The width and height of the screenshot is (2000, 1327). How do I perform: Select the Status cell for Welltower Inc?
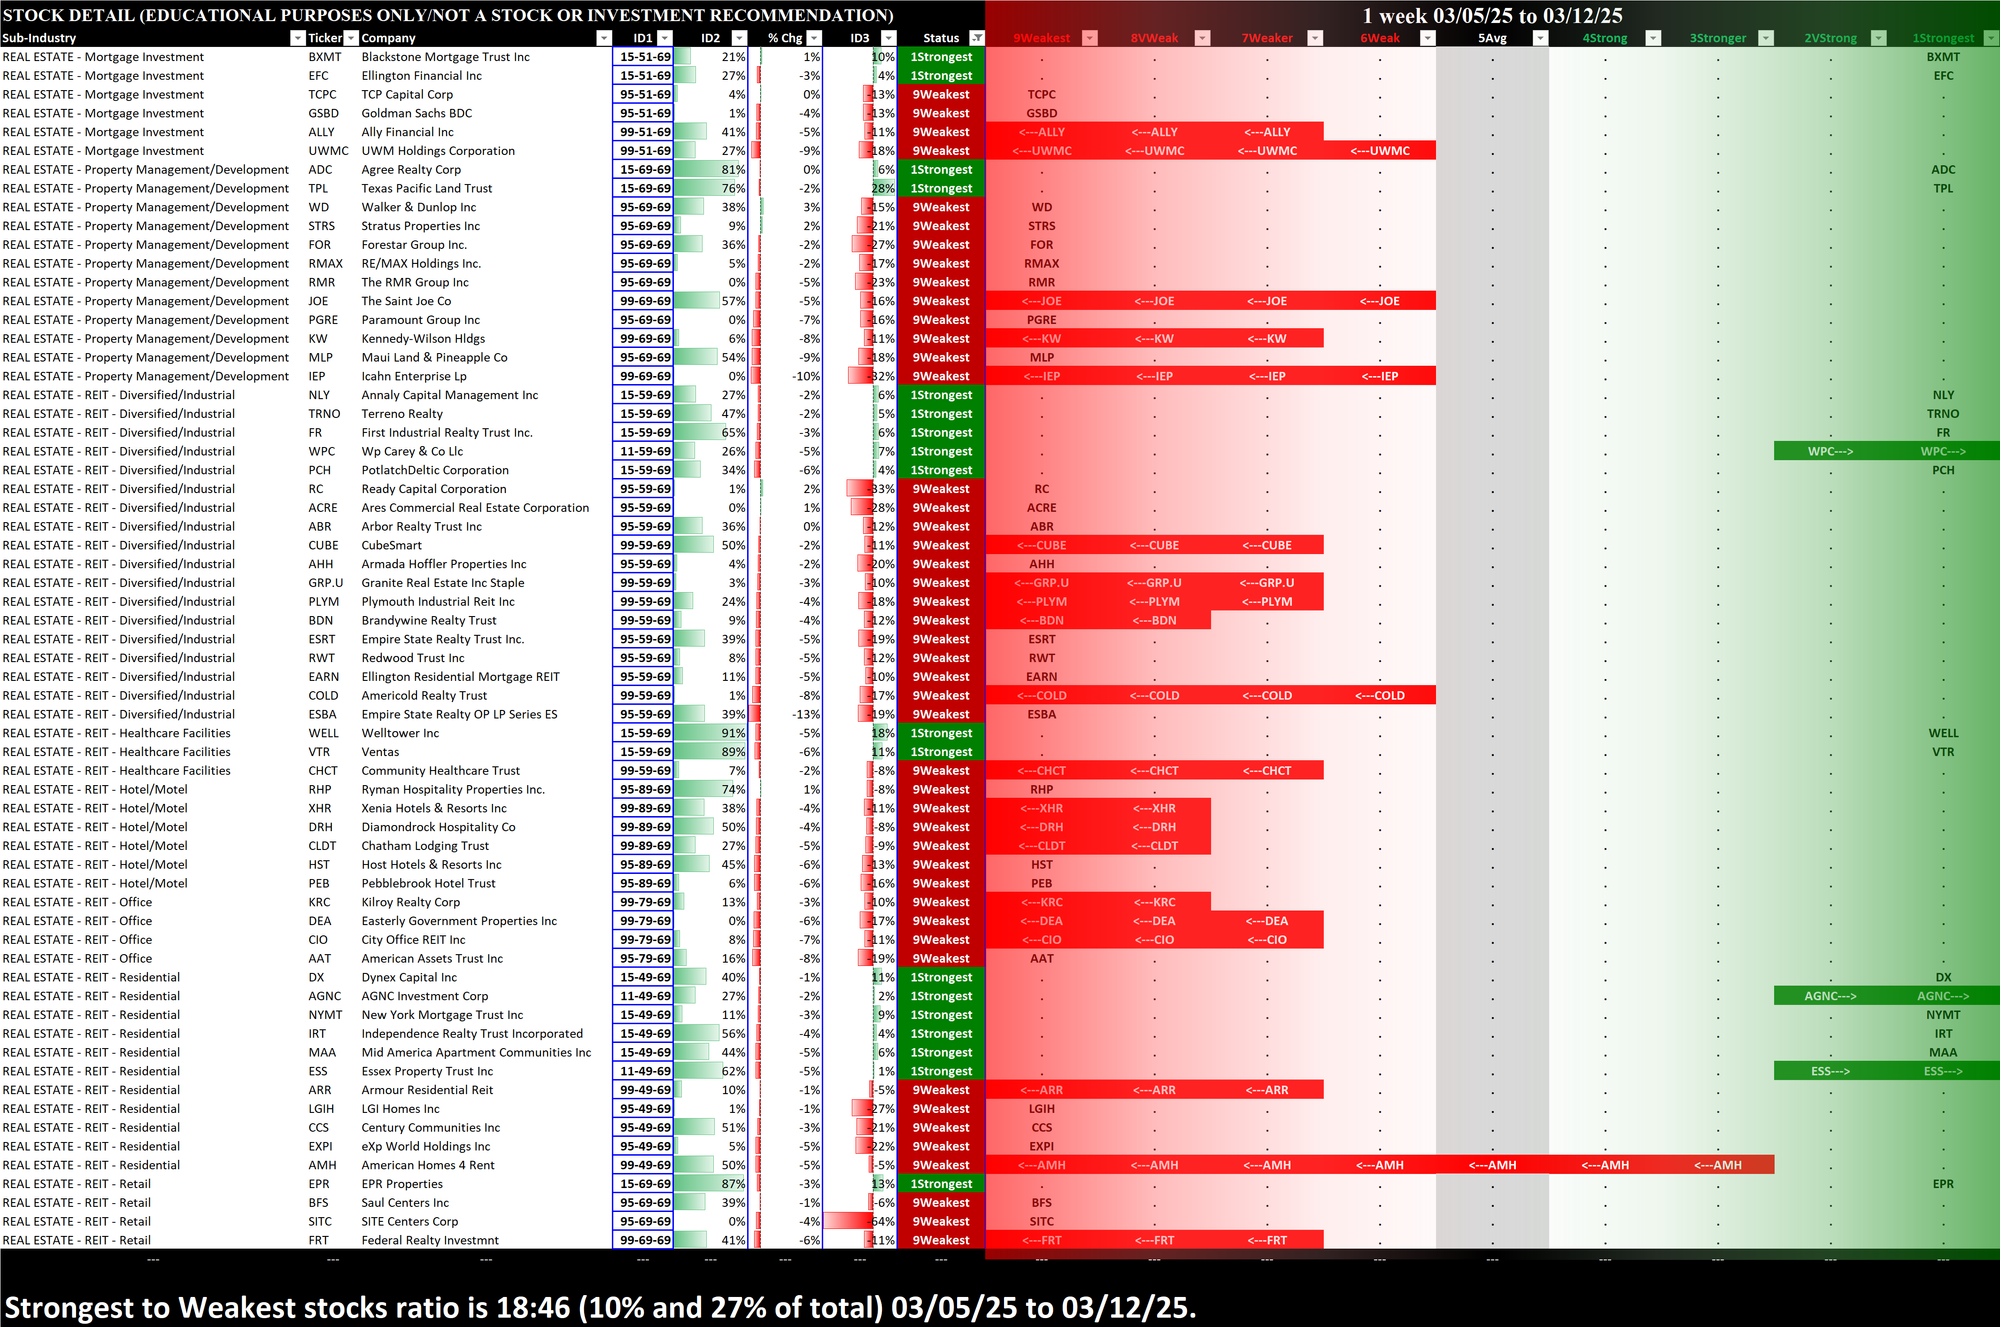(940, 733)
